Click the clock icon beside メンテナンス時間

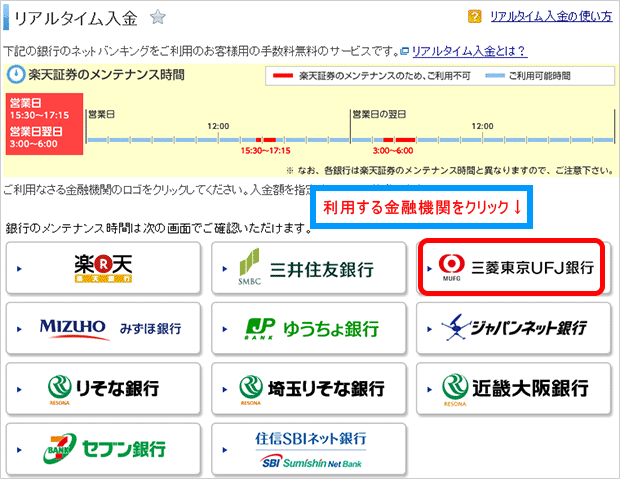coord(16,74)
